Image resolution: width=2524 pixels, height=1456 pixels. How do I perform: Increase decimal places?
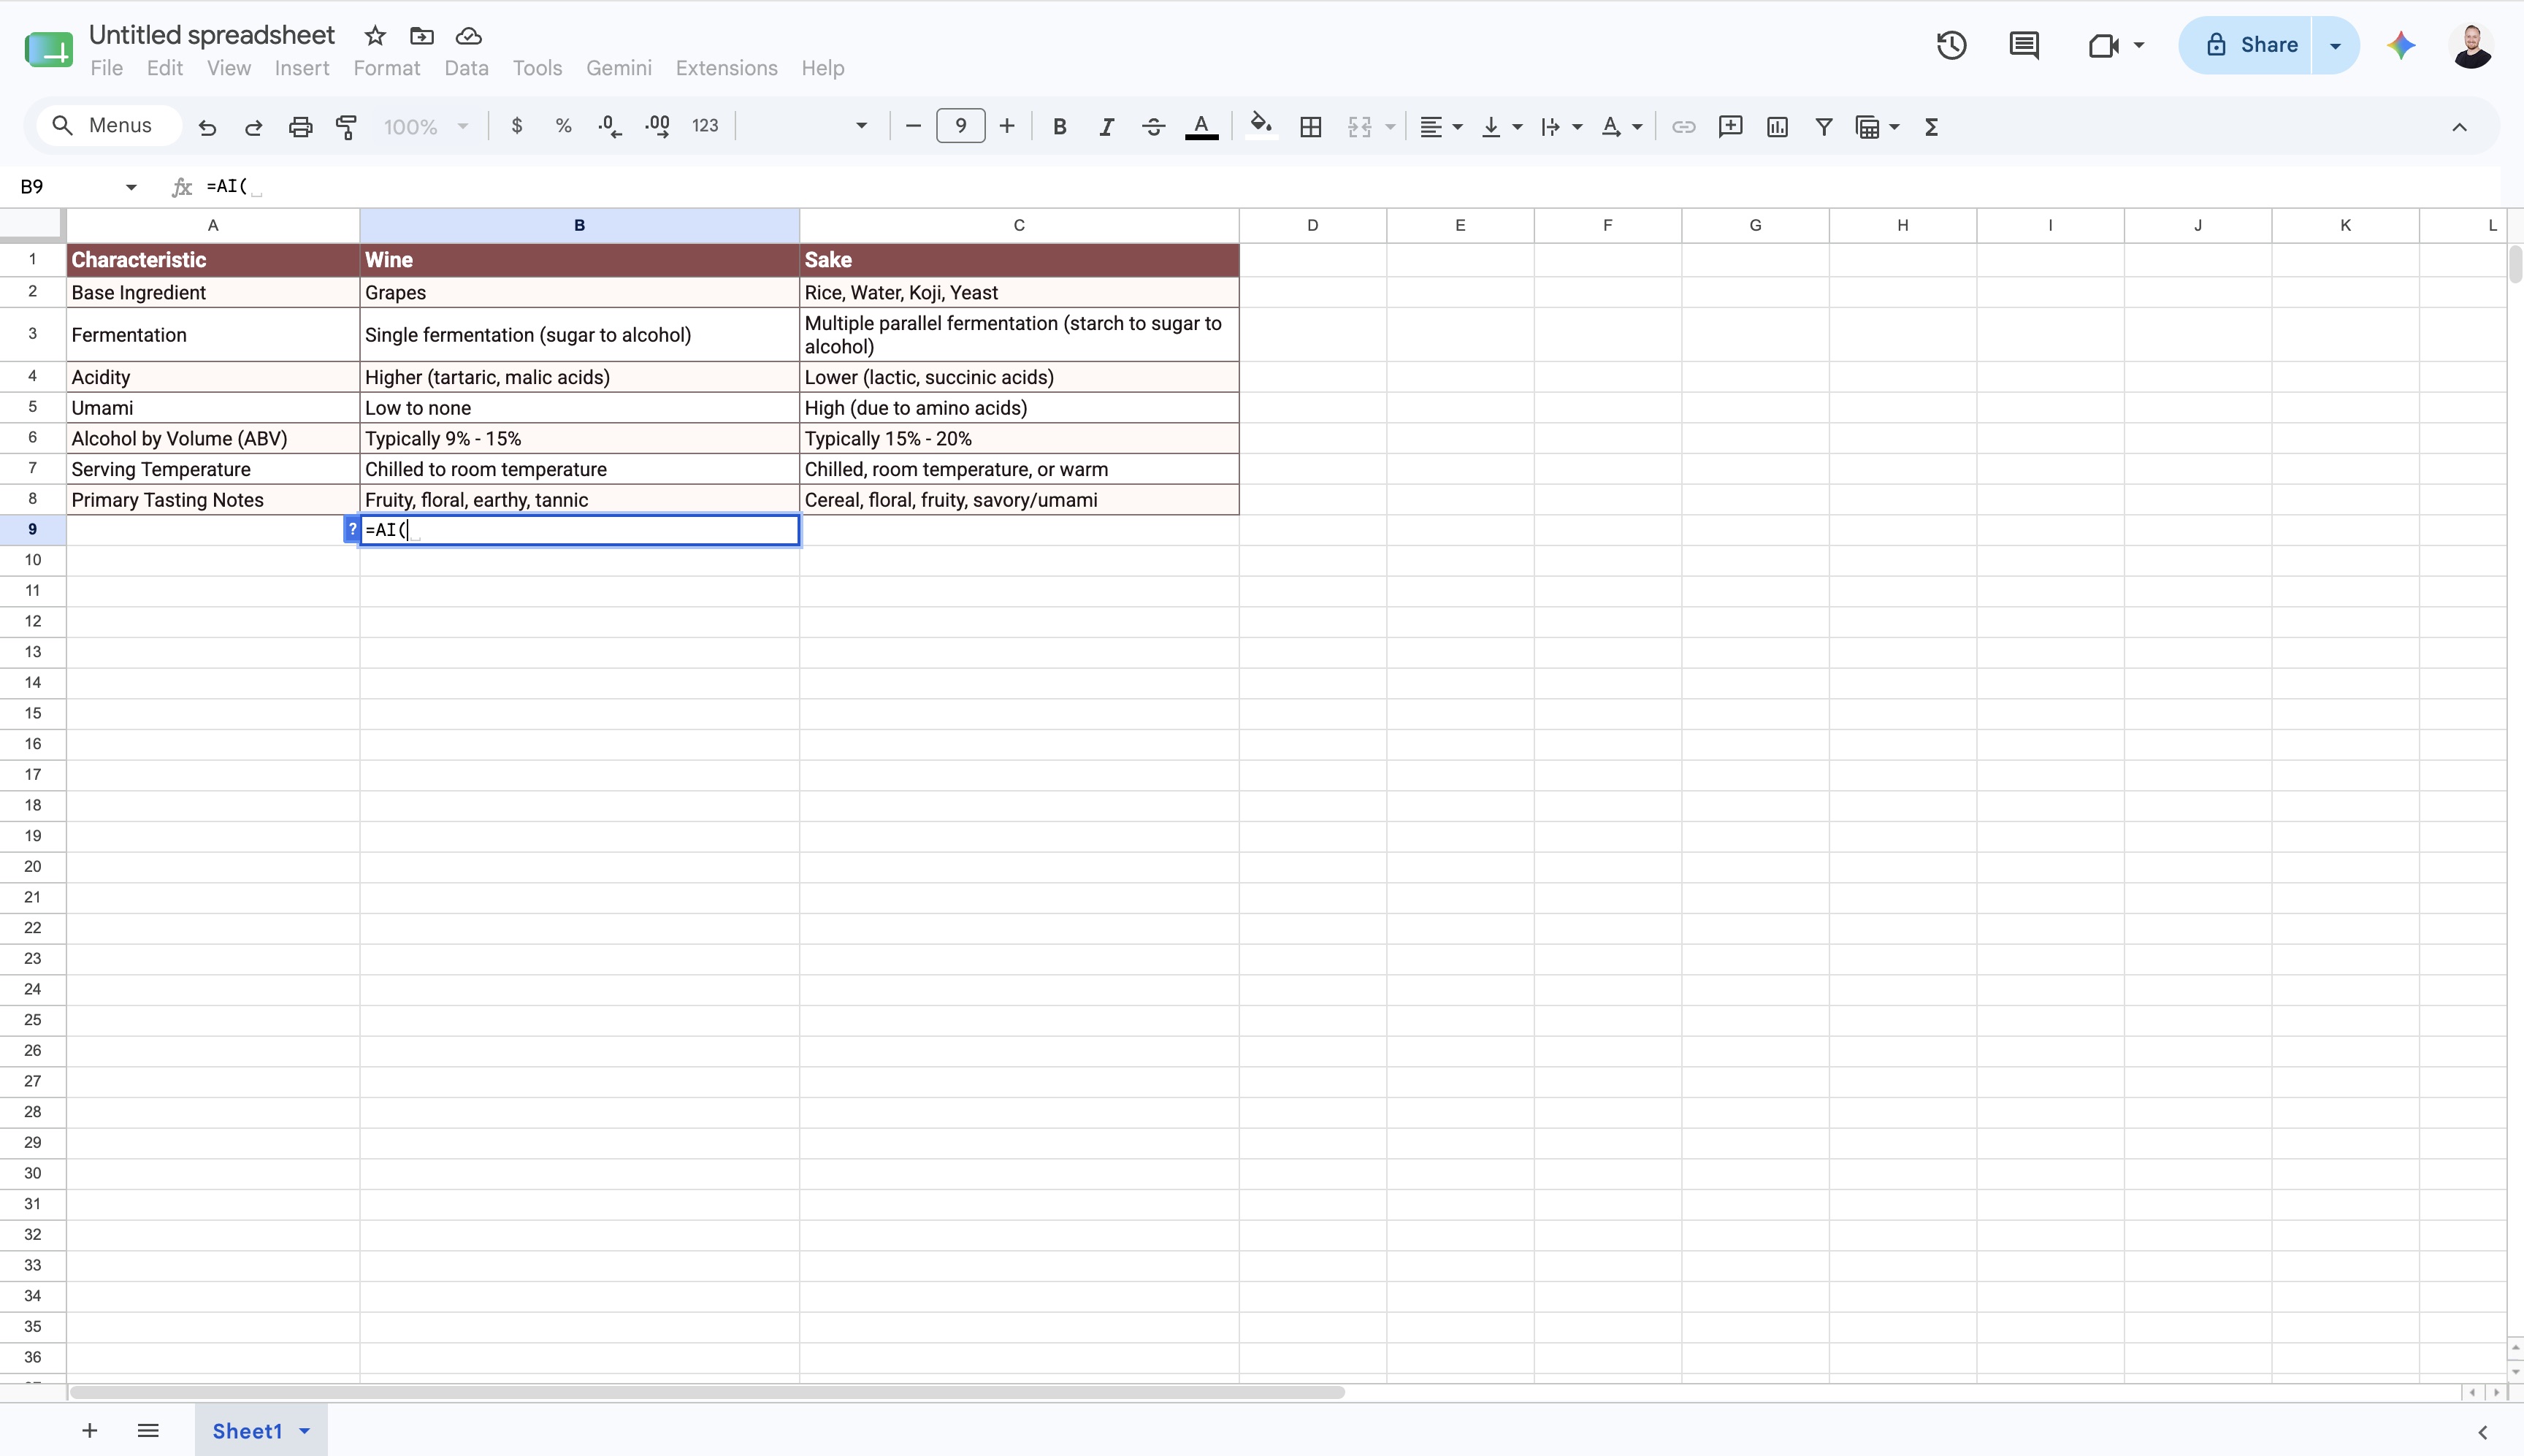(657, 126)
